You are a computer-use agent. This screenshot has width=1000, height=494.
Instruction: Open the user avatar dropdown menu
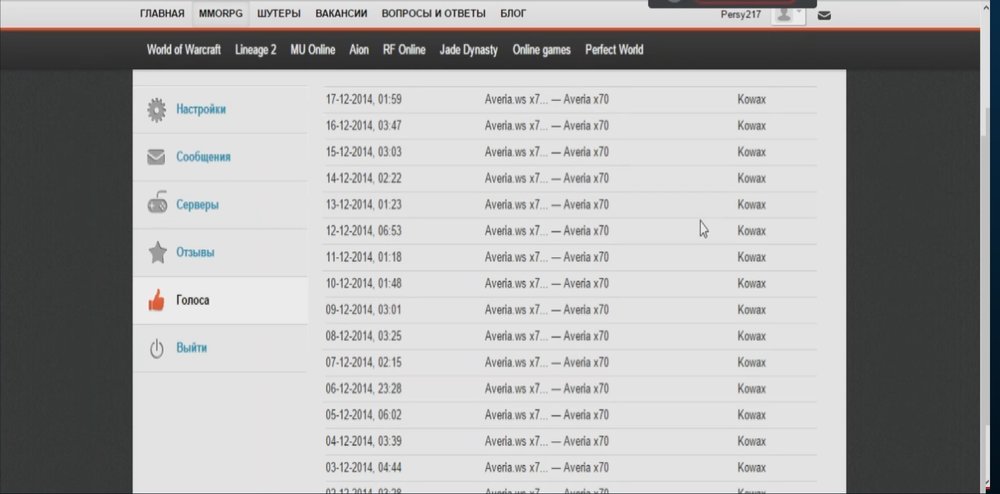(x=789, y=14)
